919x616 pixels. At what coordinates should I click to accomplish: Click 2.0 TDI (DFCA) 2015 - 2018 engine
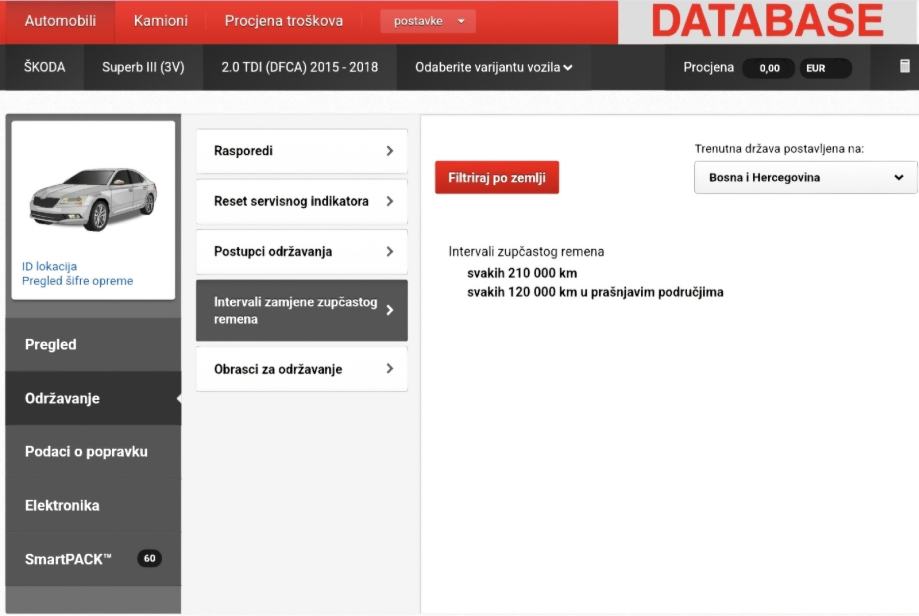(x=299, y=67)
